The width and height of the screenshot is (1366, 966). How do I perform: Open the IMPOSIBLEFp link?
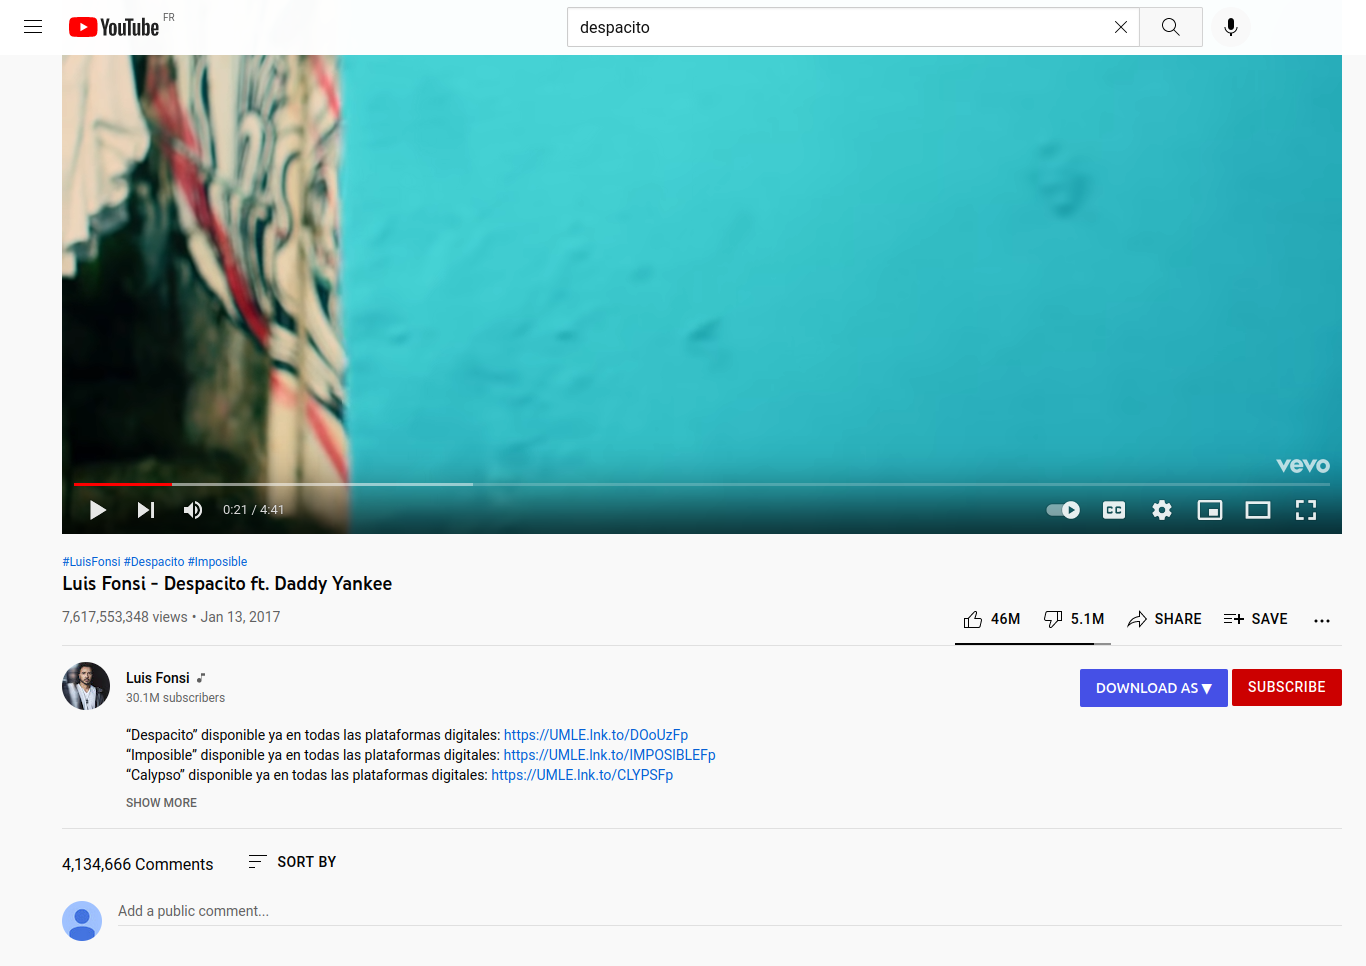tap(610, 755)
